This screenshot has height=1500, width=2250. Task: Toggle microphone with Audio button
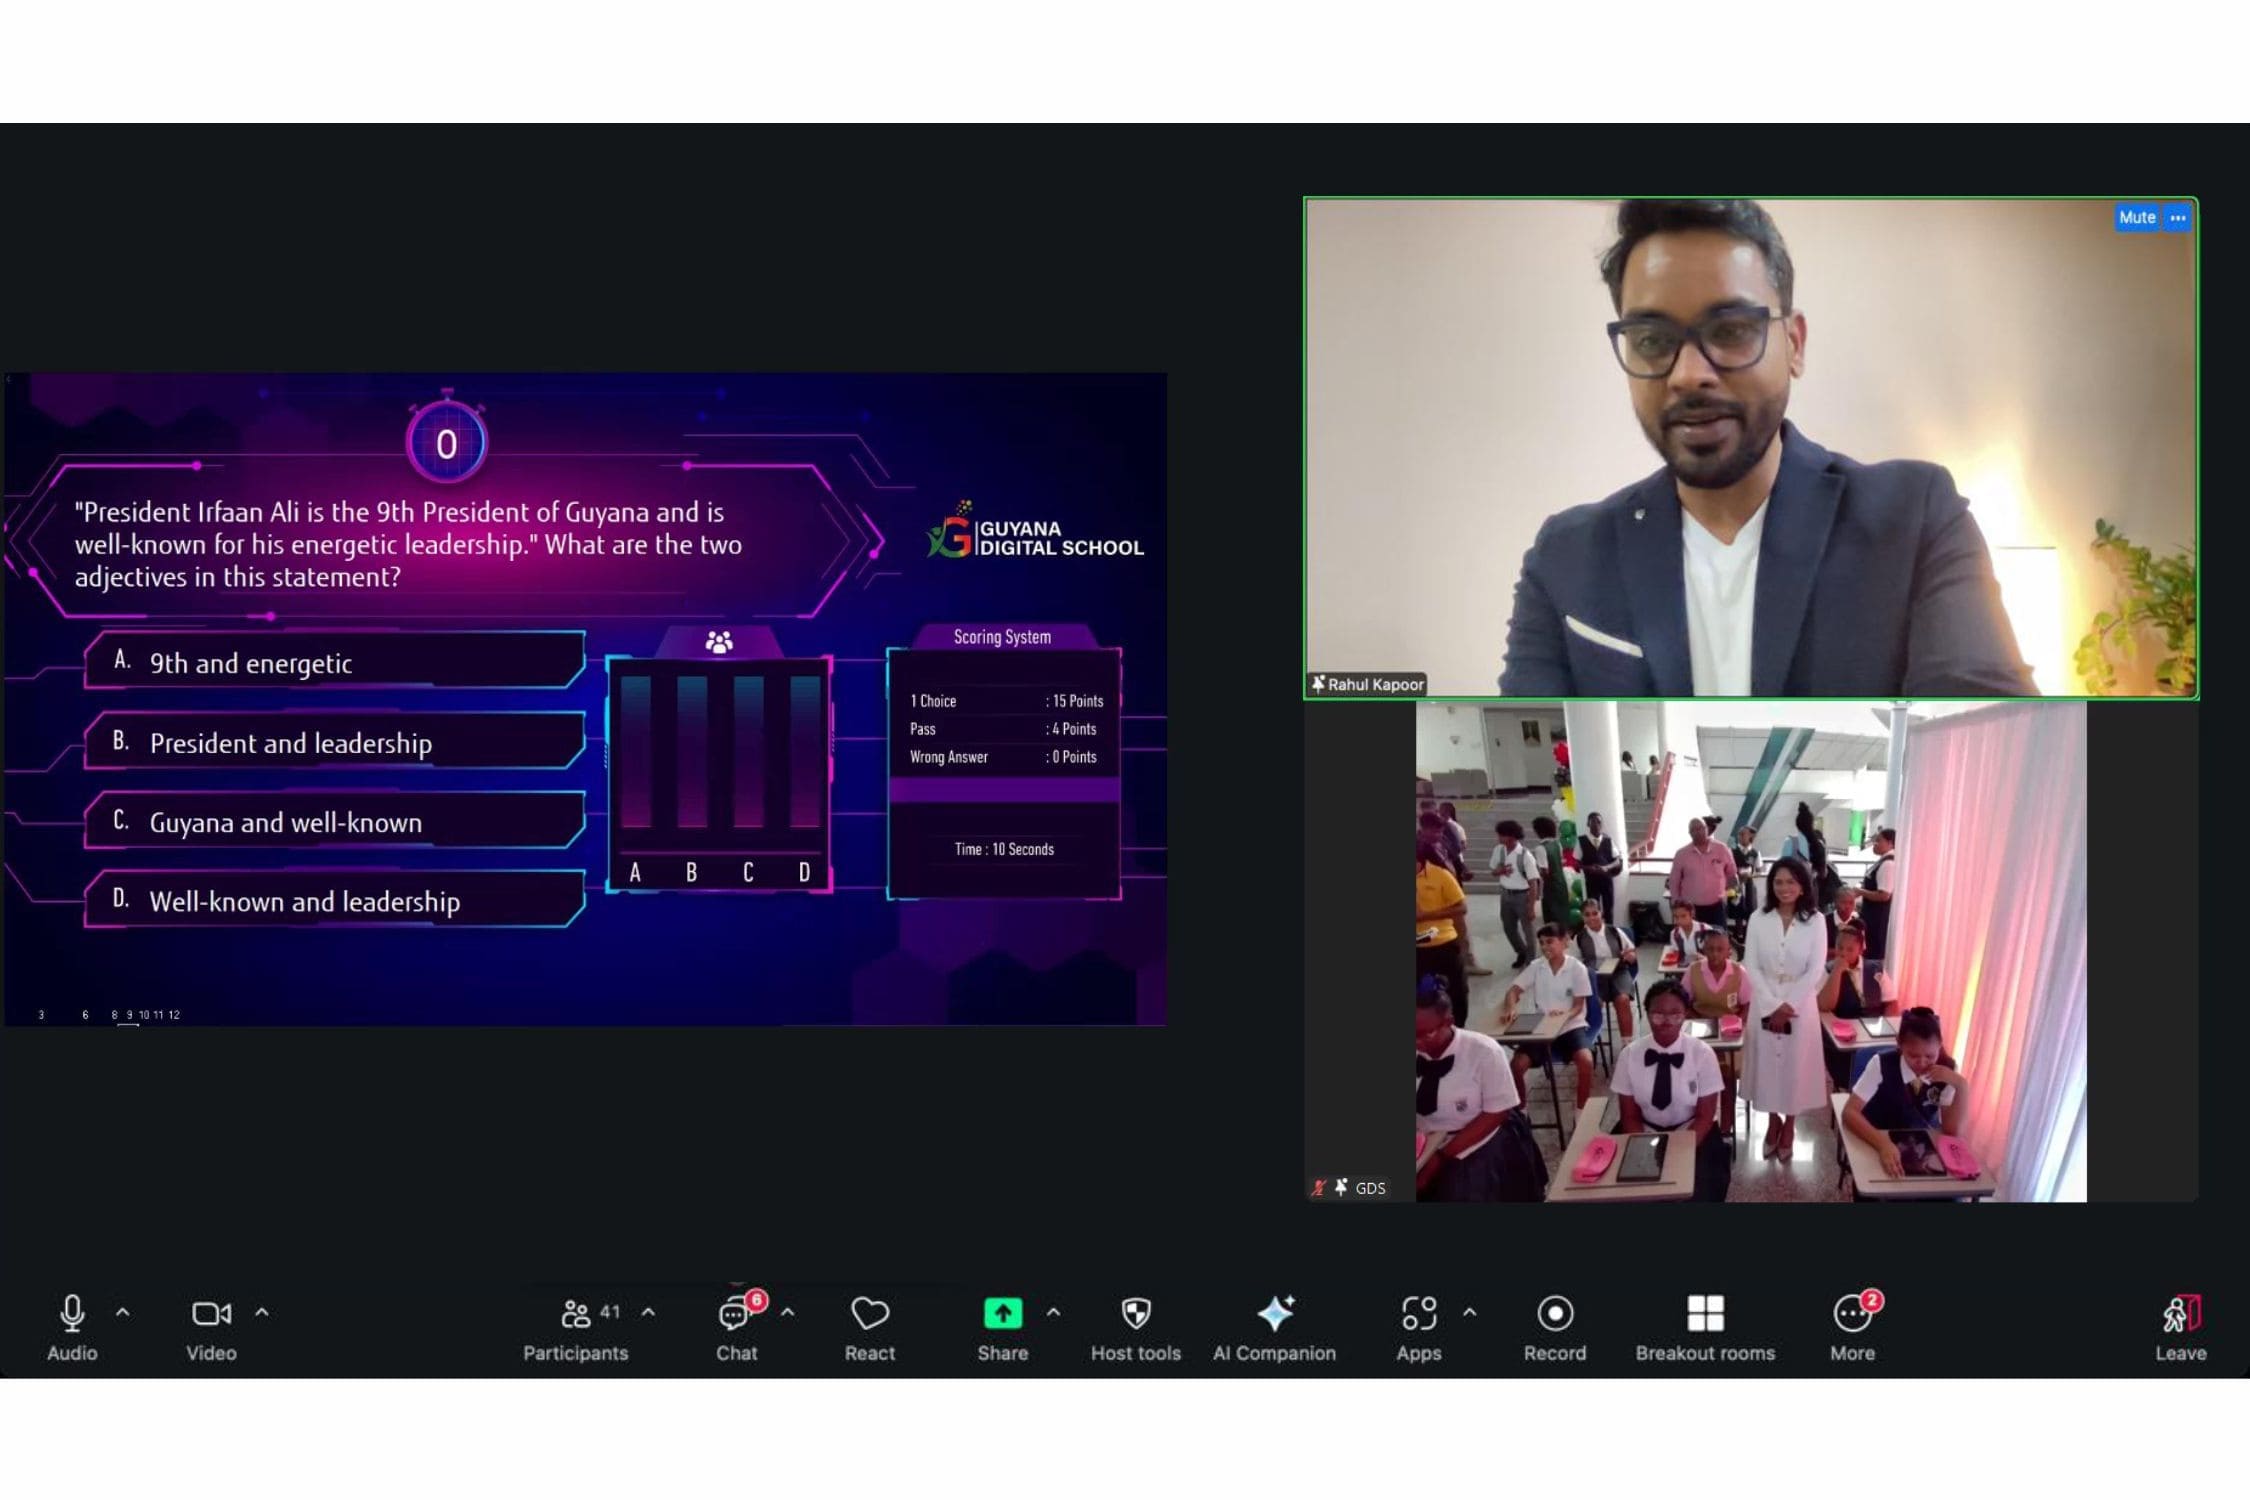[72, 1314]
